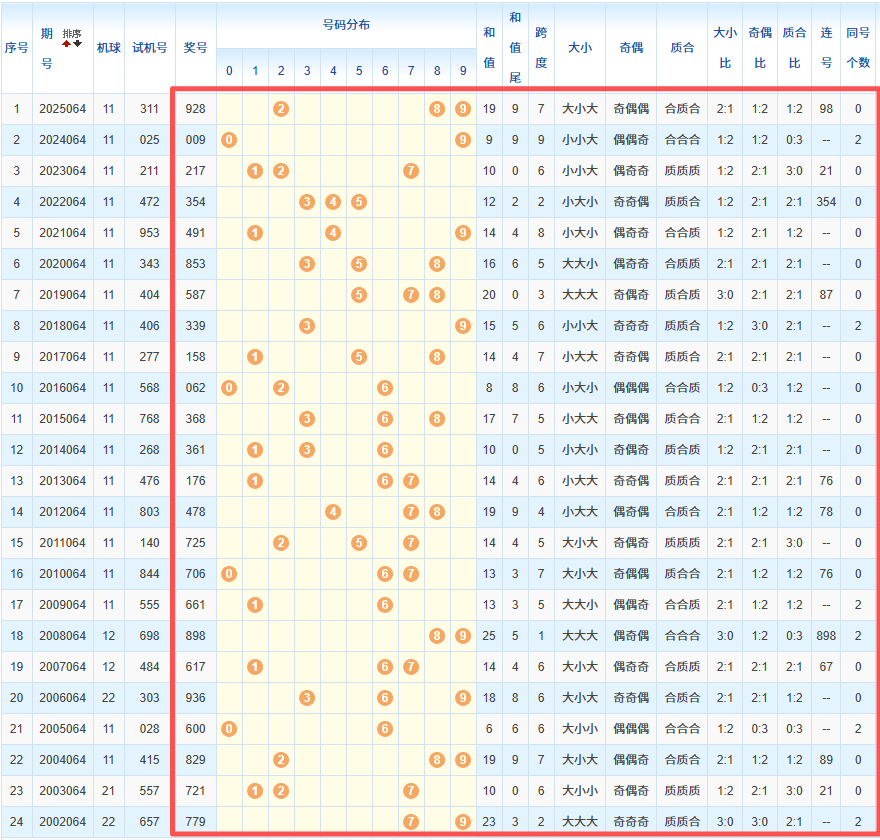Screen dimensions: 880x840
Task: Click the red ascending sort arrow
Action: (67, 44)
